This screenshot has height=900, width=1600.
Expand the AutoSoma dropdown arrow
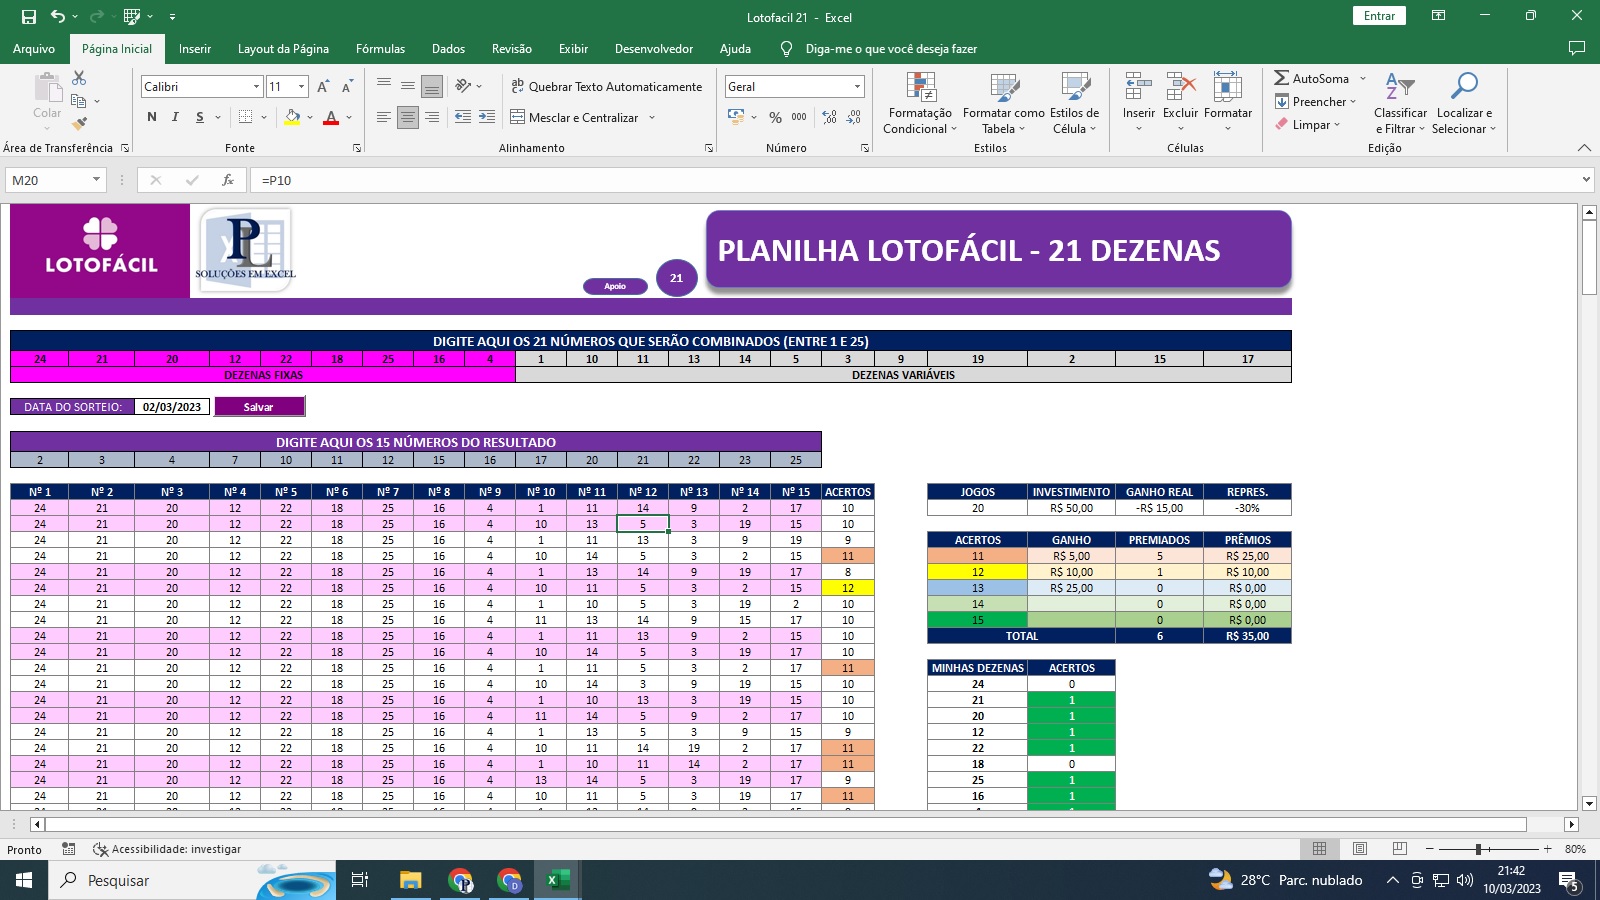1362,78
